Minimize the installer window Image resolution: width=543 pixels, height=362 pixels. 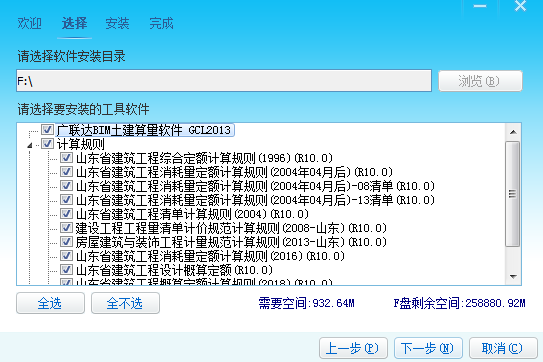(480, 6)
